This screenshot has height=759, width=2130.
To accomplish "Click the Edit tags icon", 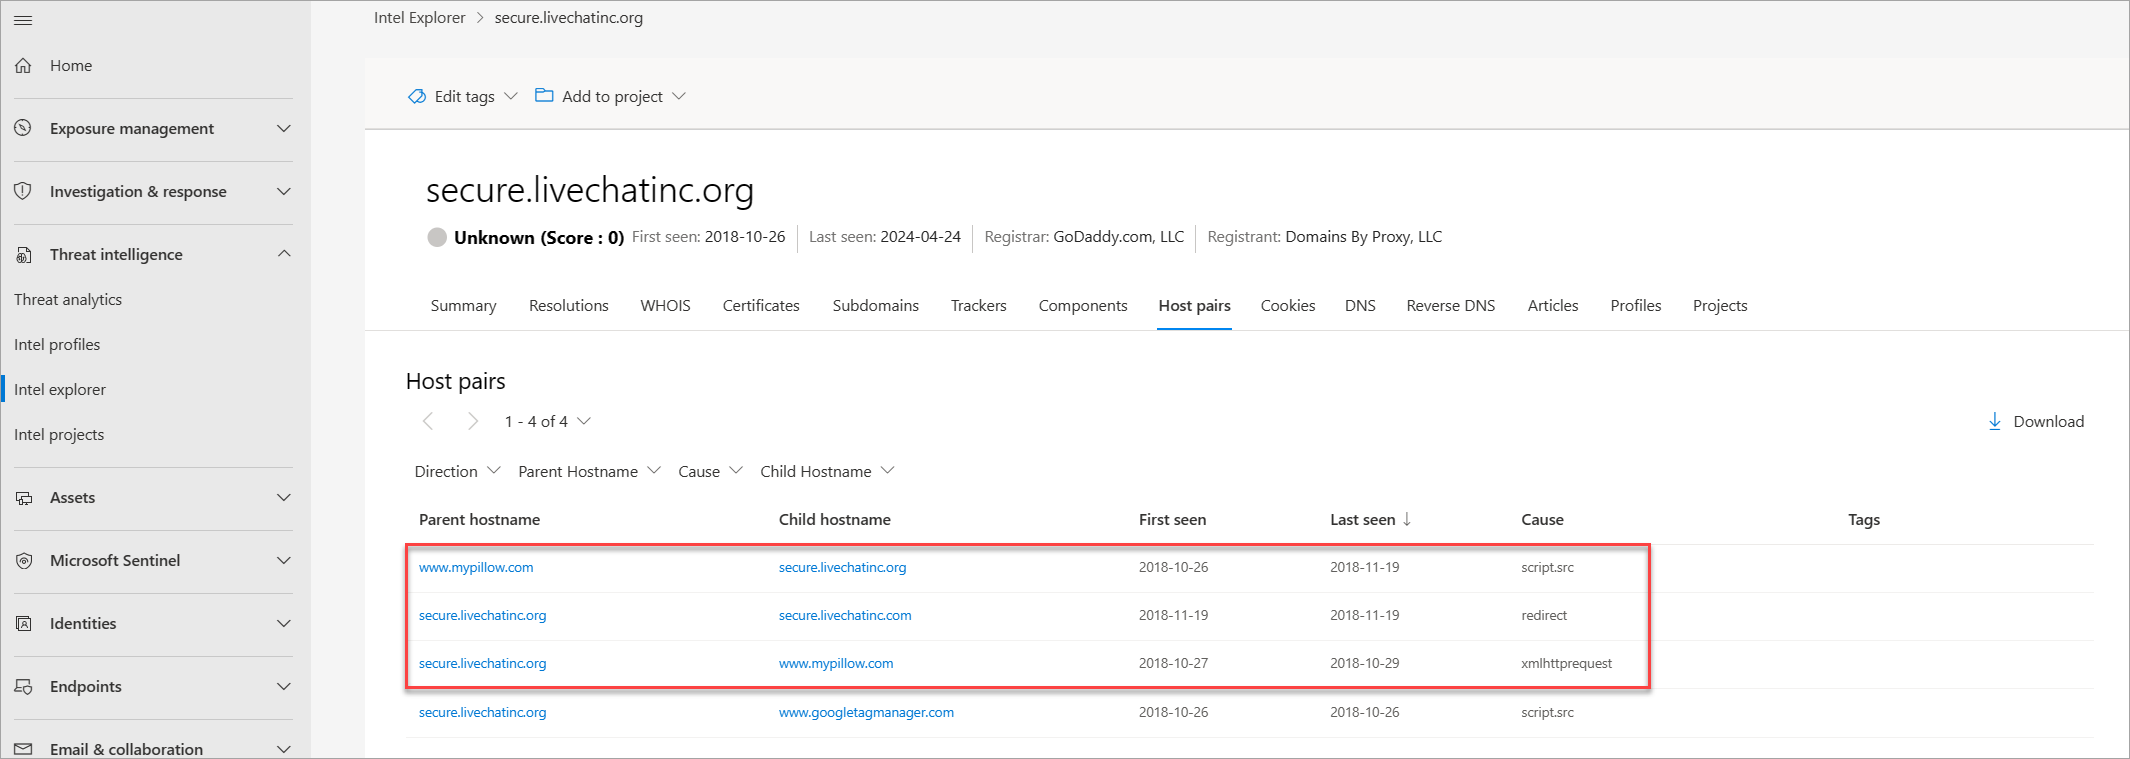I will [x=417, y=97].
